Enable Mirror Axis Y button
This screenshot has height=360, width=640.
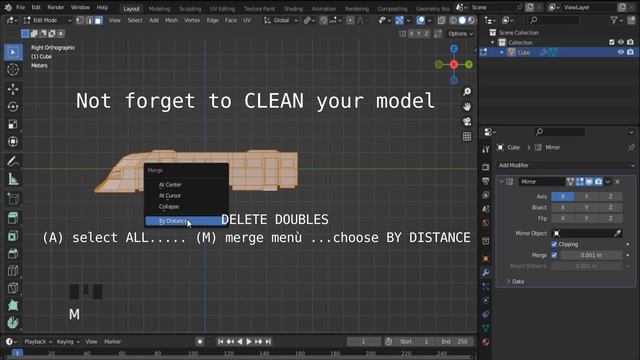(587, 197)
